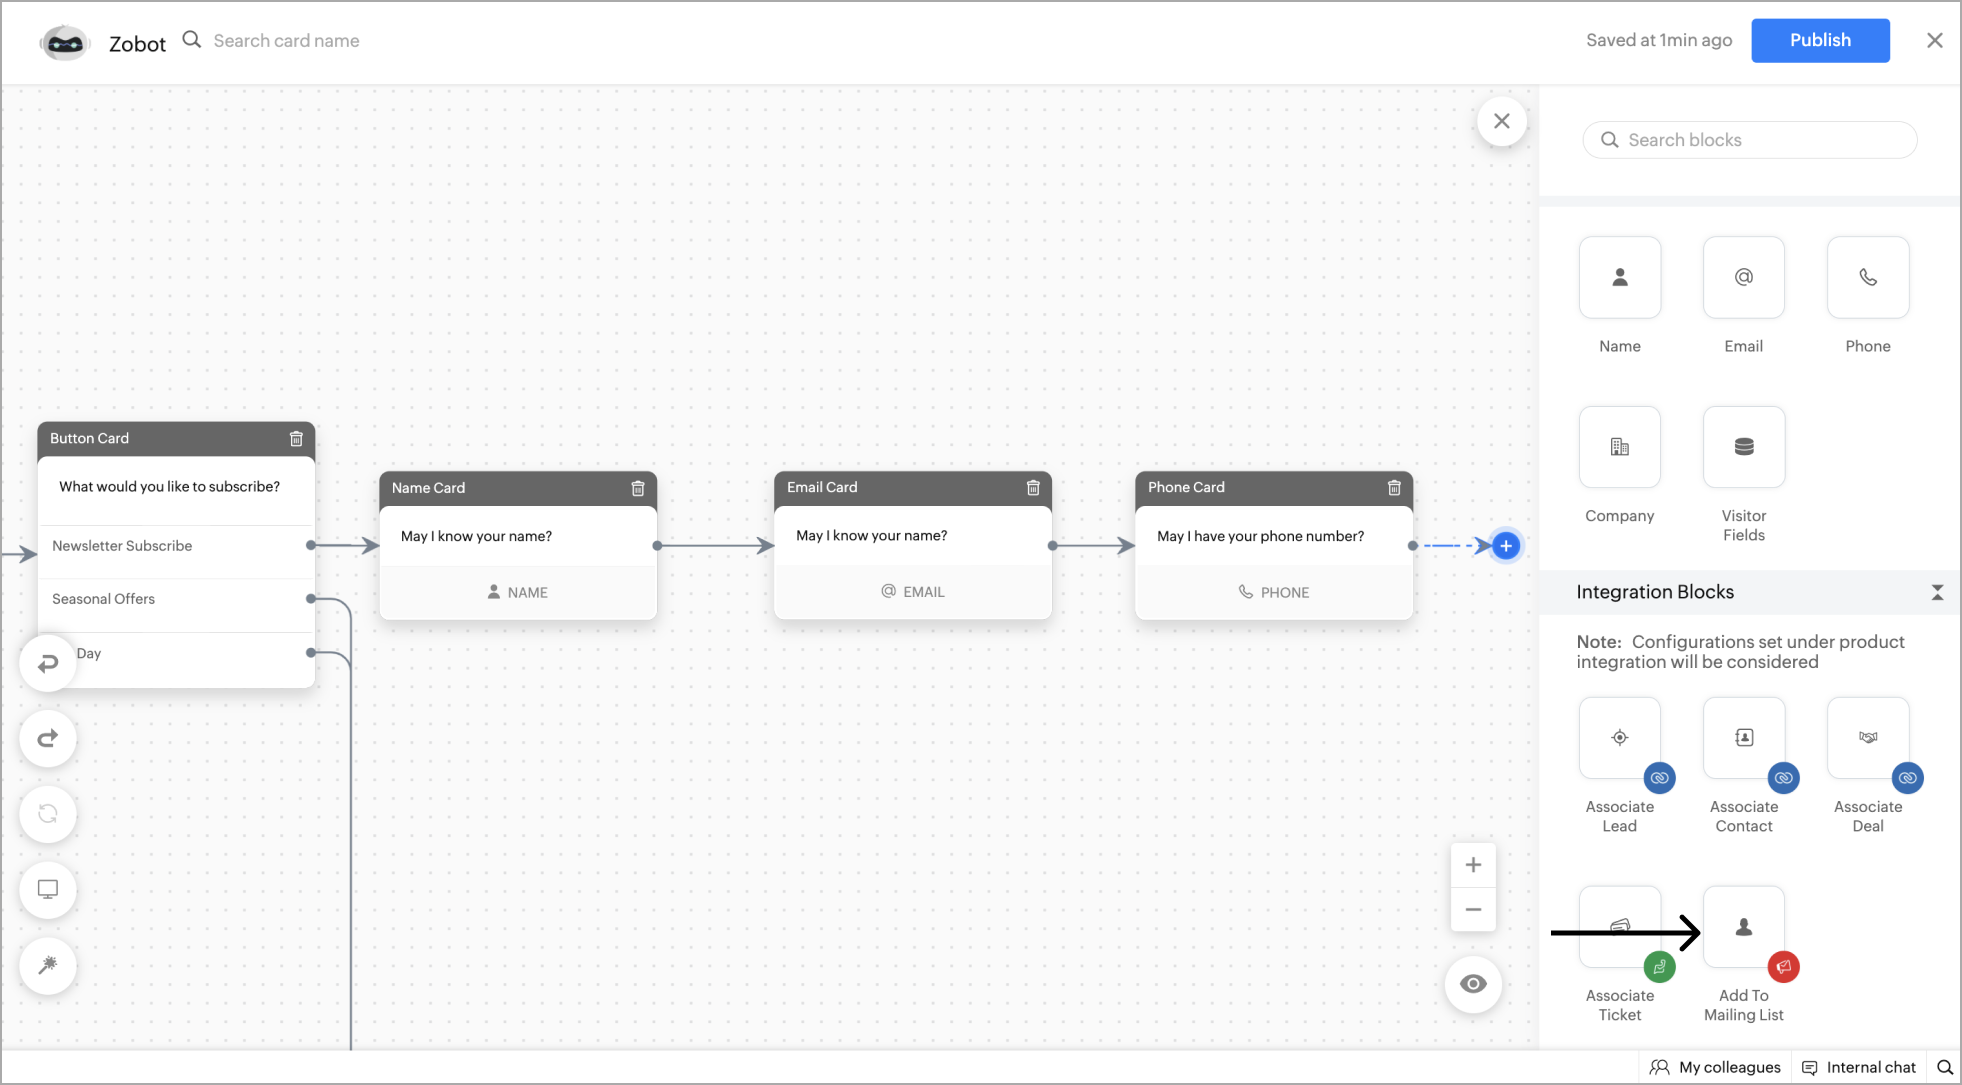This screenshot has height=1085, width=1962.
Task: Publish the Zobot flow
Action: tap(1819, 40)
